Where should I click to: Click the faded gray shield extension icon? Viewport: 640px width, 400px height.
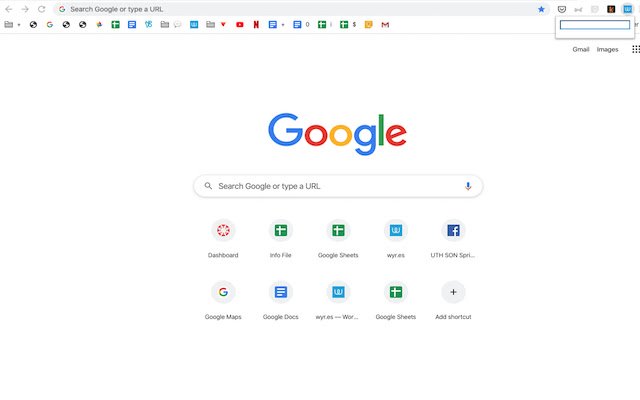[x=595, y=9]
